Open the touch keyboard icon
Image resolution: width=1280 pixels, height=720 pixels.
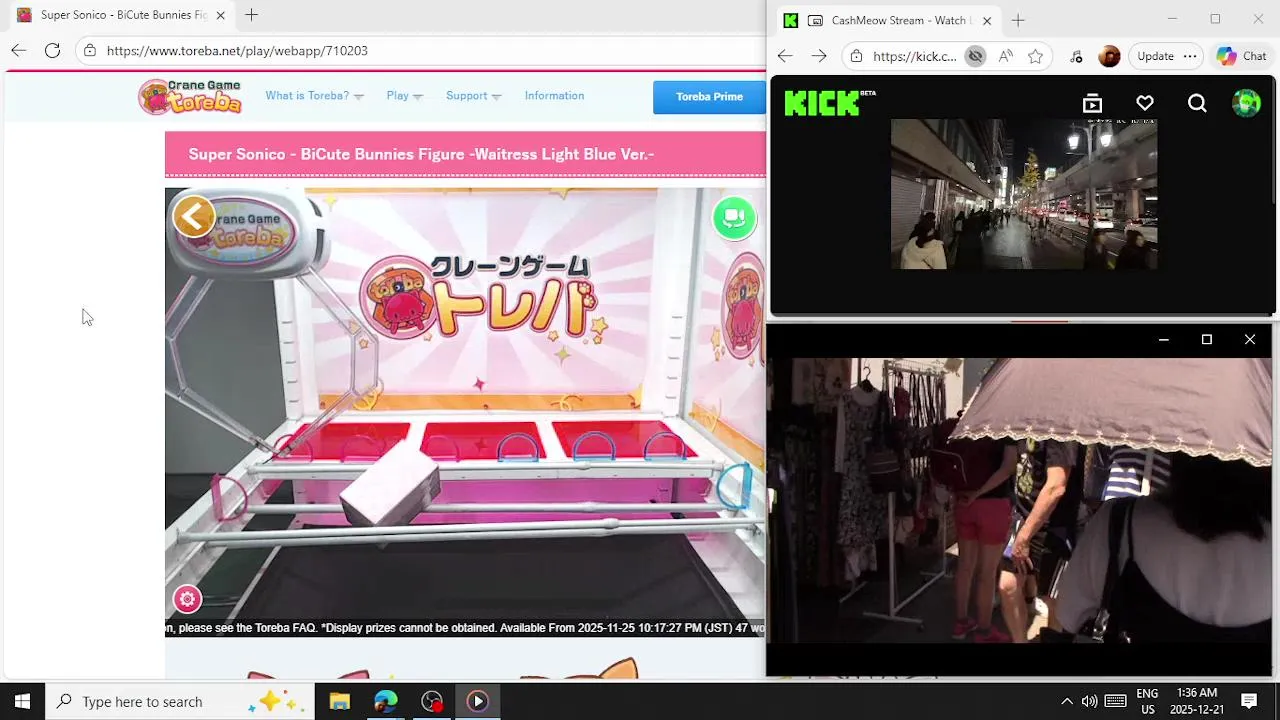coord(1116,701)
